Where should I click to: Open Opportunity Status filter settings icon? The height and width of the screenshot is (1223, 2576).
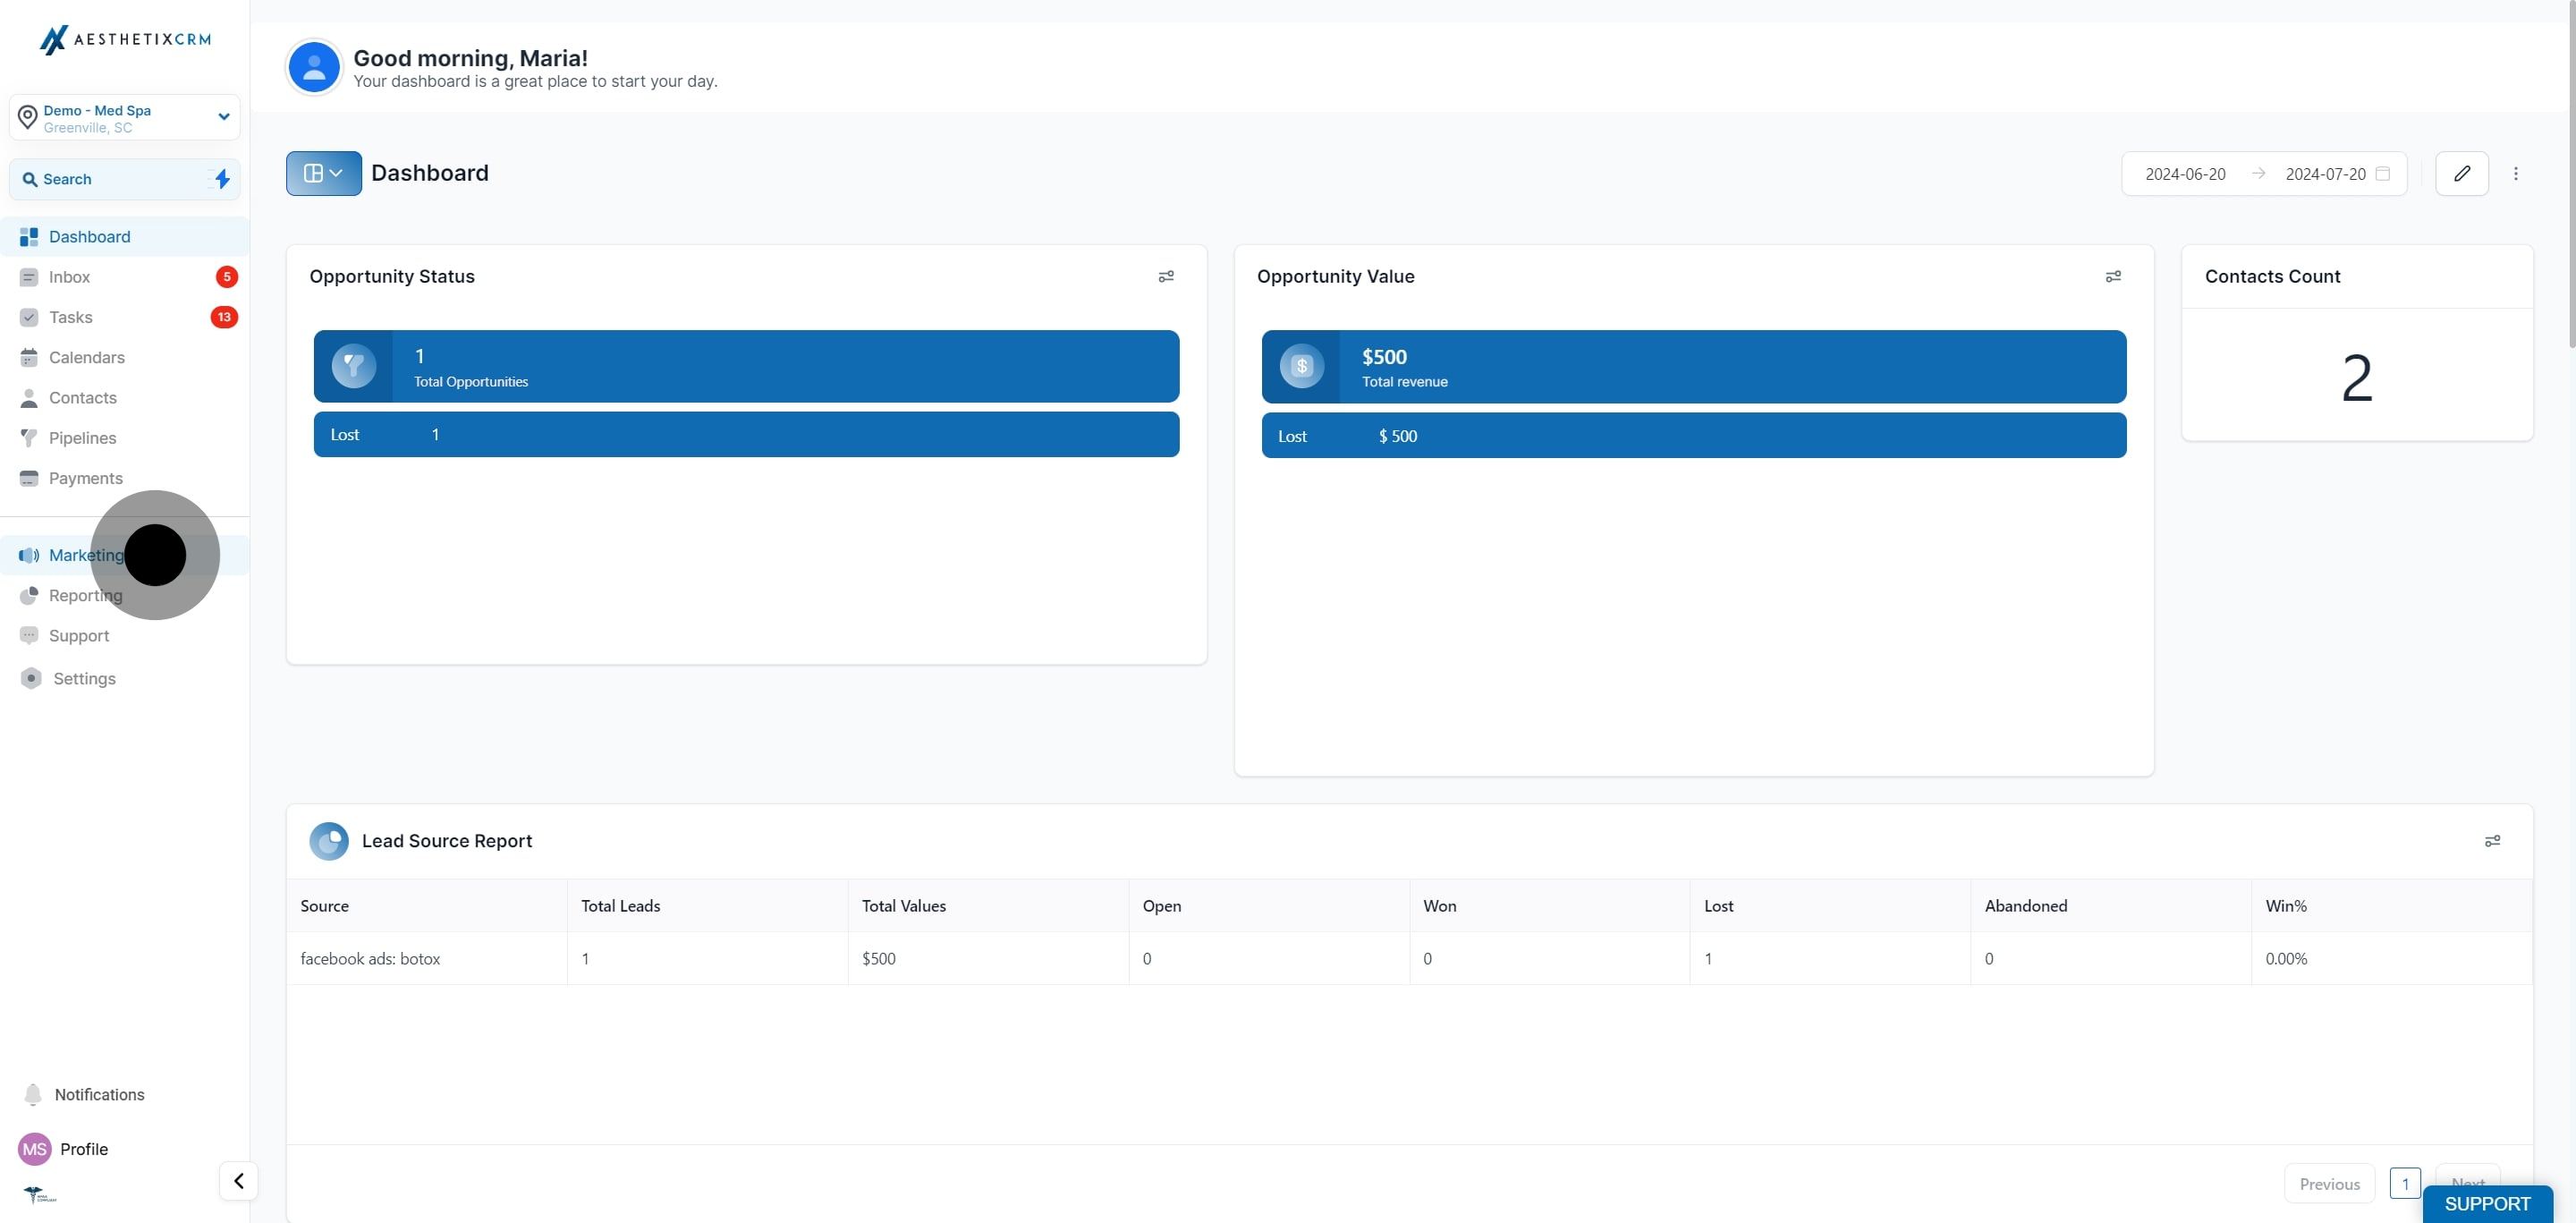pos(1166,276)
